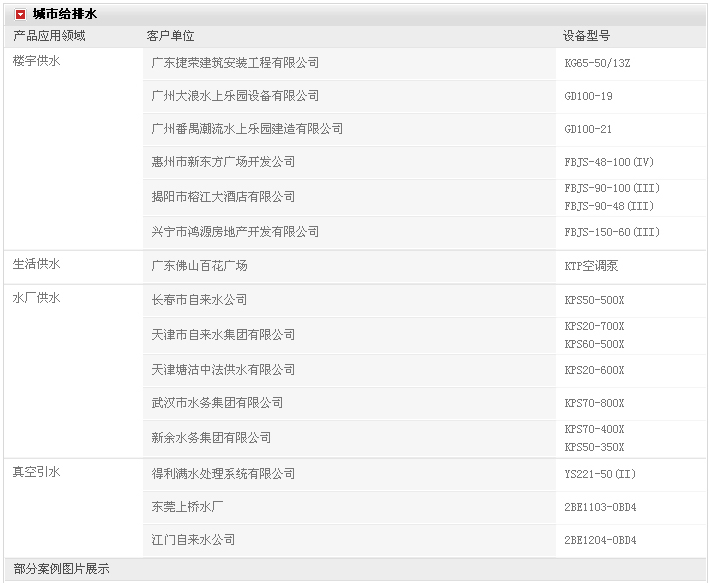Select the GD100-21 model value
The height and width of the screenshot is (583, 710).
[588, 129]
